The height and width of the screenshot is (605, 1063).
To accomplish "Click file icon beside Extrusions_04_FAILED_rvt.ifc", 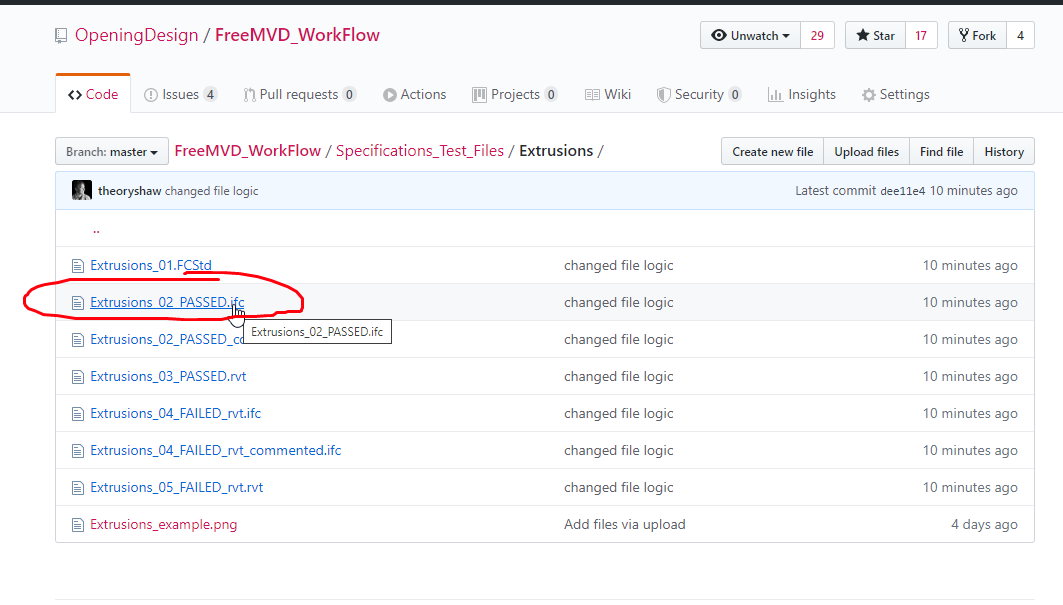I will point(78,414).
